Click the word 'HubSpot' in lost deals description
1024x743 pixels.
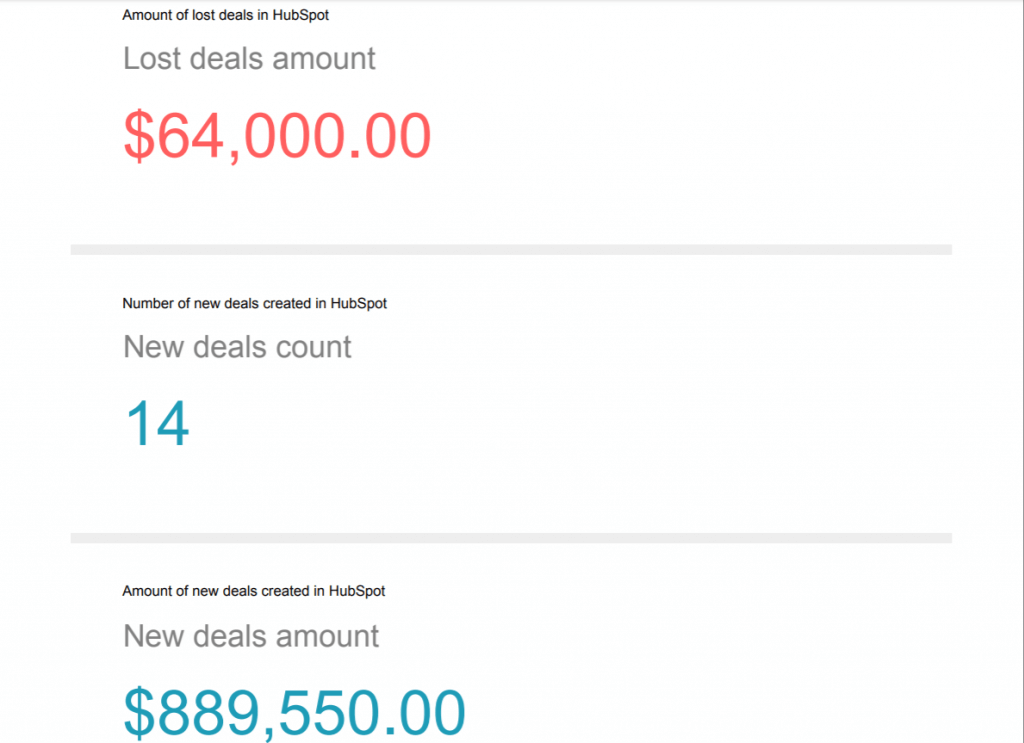point(300,15)
